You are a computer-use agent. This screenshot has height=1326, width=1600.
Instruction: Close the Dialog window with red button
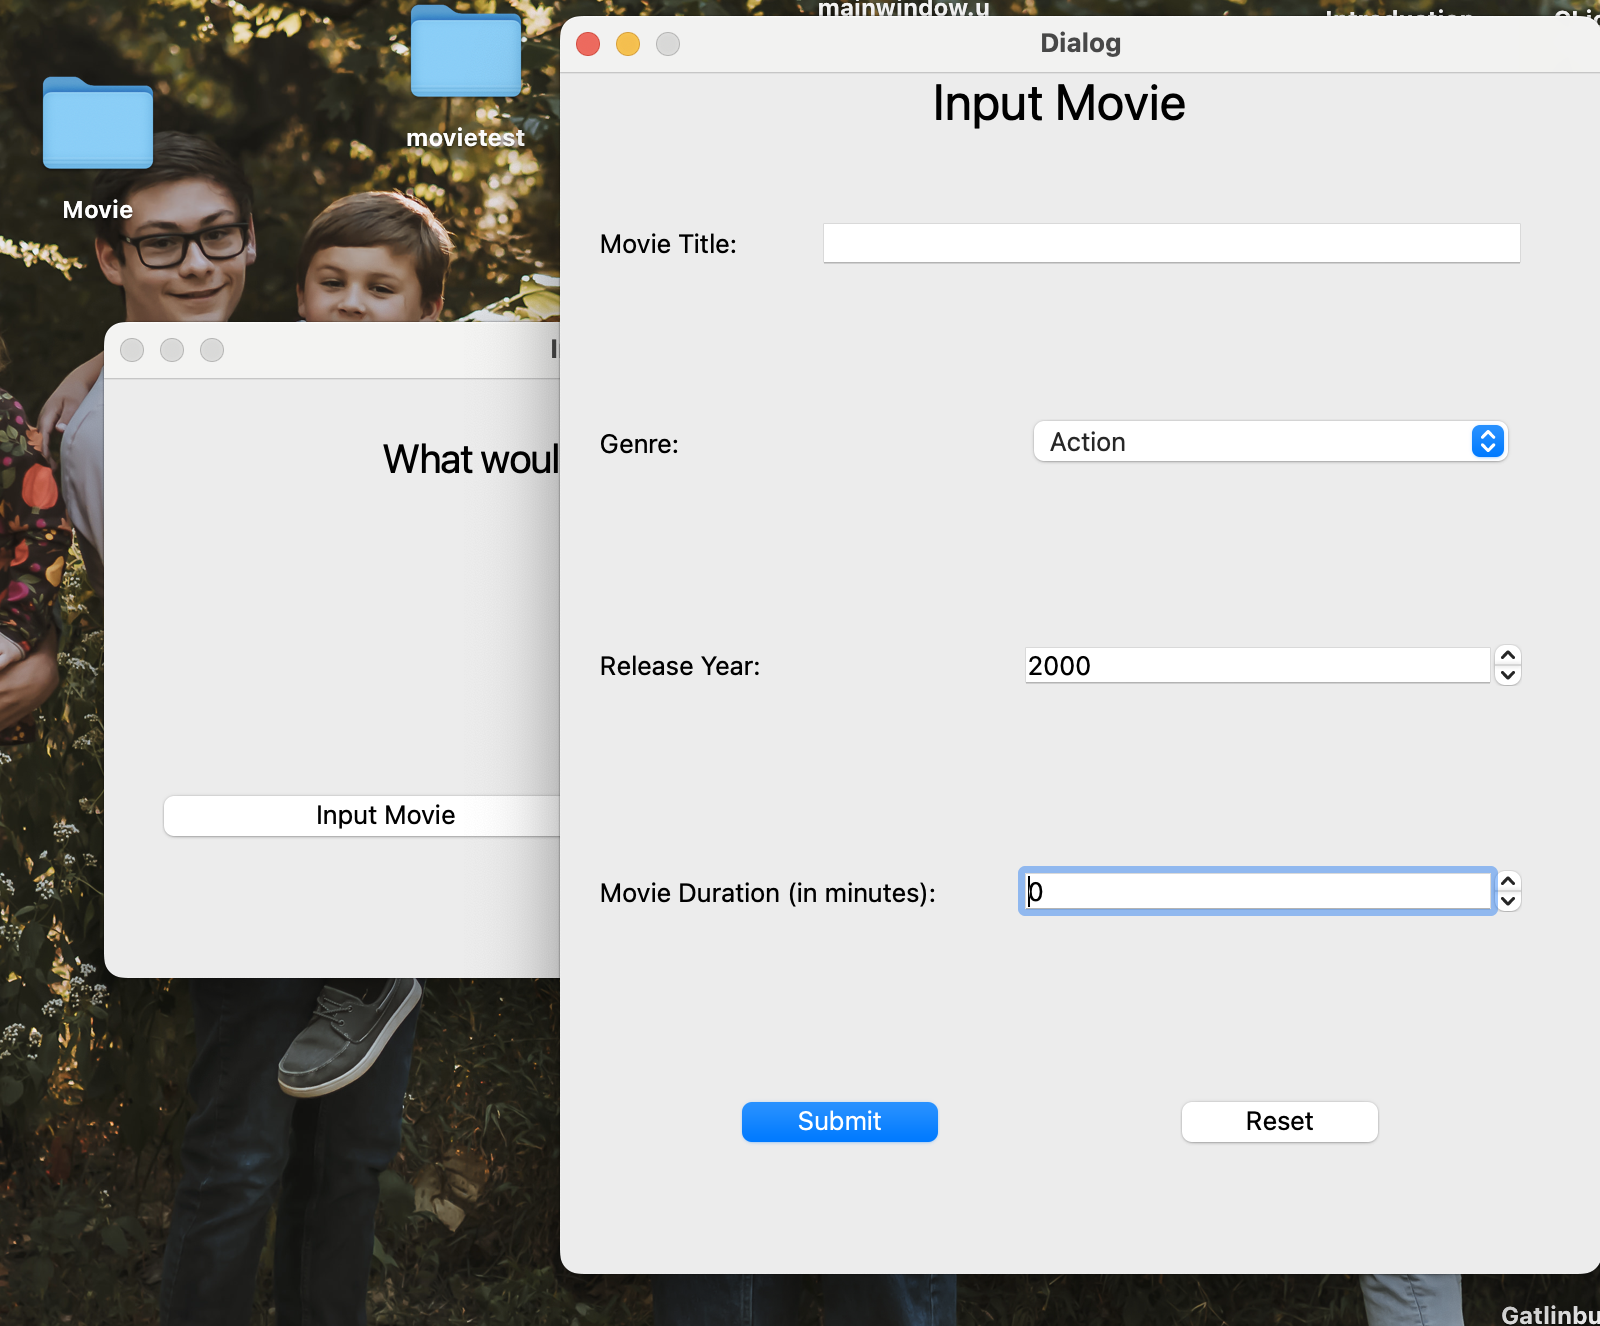pos(588,44)
